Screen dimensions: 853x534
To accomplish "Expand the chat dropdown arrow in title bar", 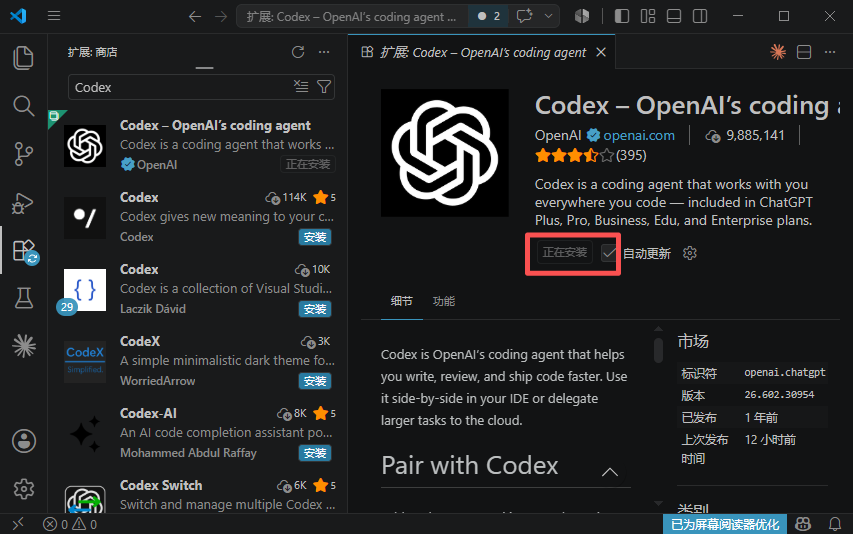I will [548, 16].
